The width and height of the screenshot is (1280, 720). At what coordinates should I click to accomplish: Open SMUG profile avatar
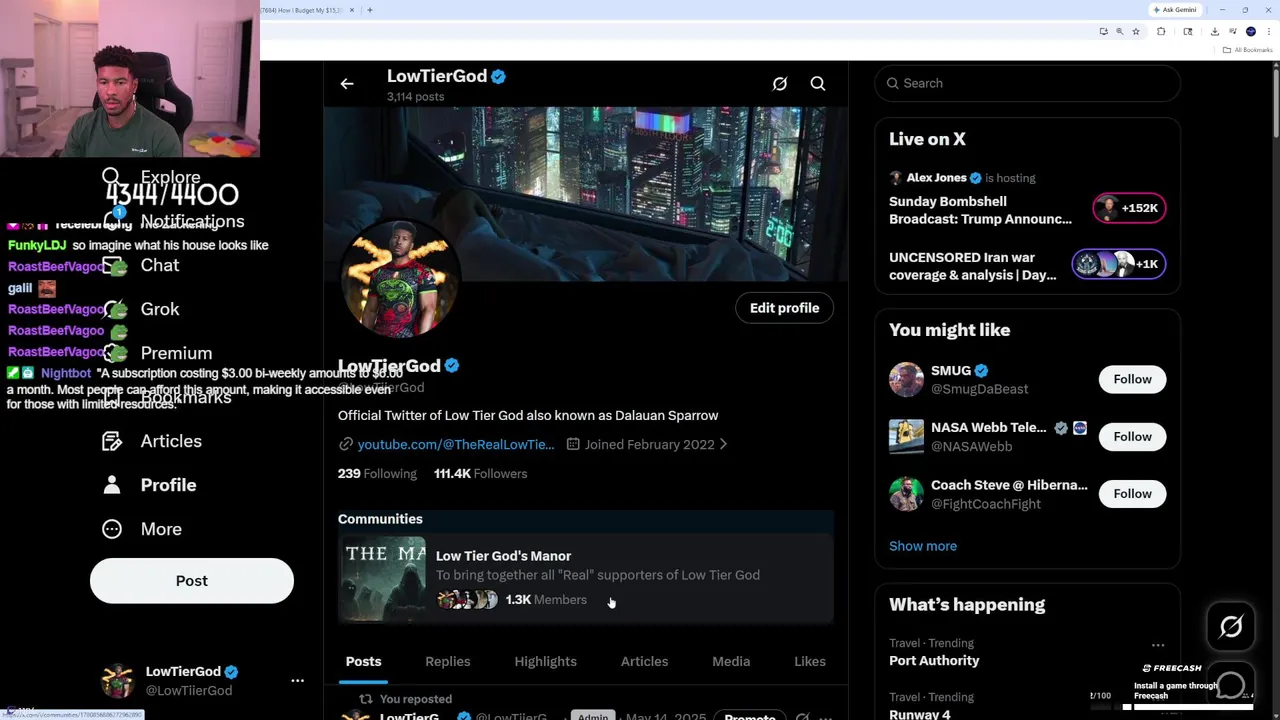pos(906,379)
